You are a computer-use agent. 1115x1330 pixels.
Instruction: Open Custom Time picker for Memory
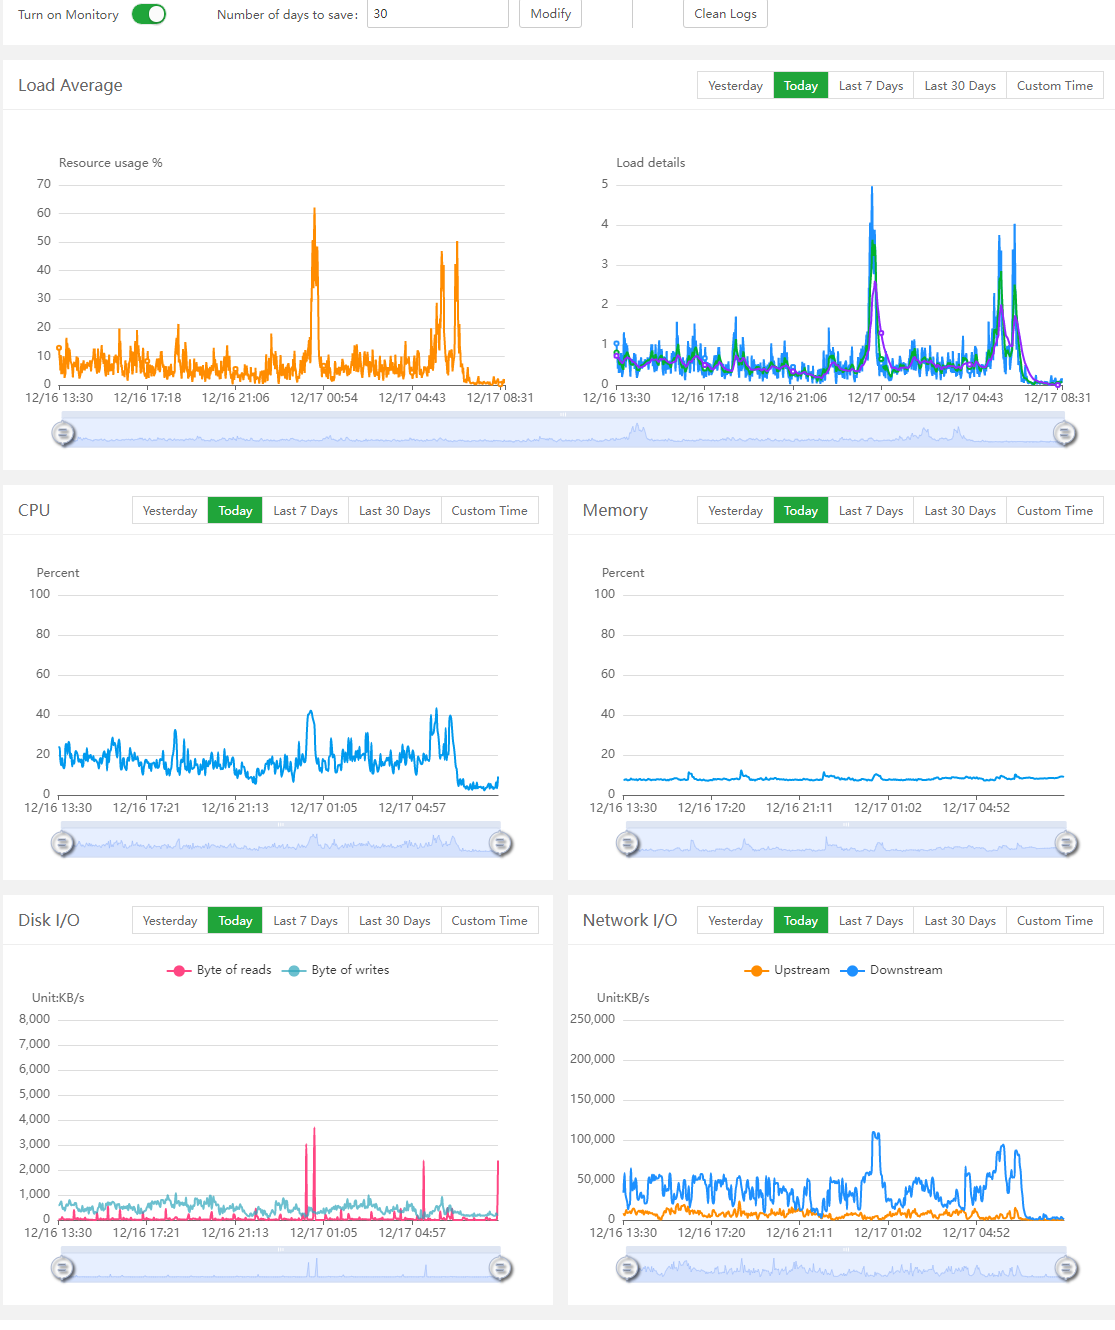tap(1054, 511)
